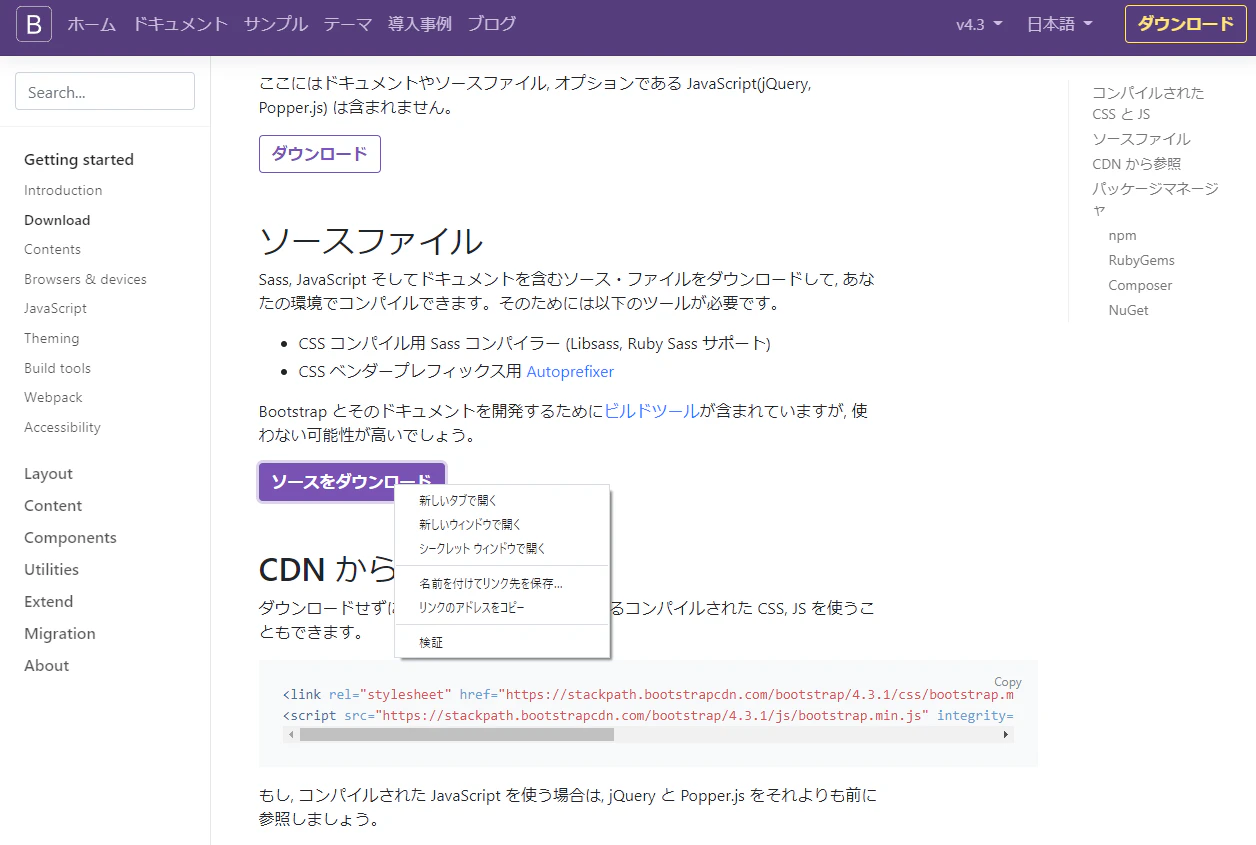The width and height of the screenshot is (1256, 845).
Task: Click the code block scroll left arrow
Action: [x=291, y=734]
